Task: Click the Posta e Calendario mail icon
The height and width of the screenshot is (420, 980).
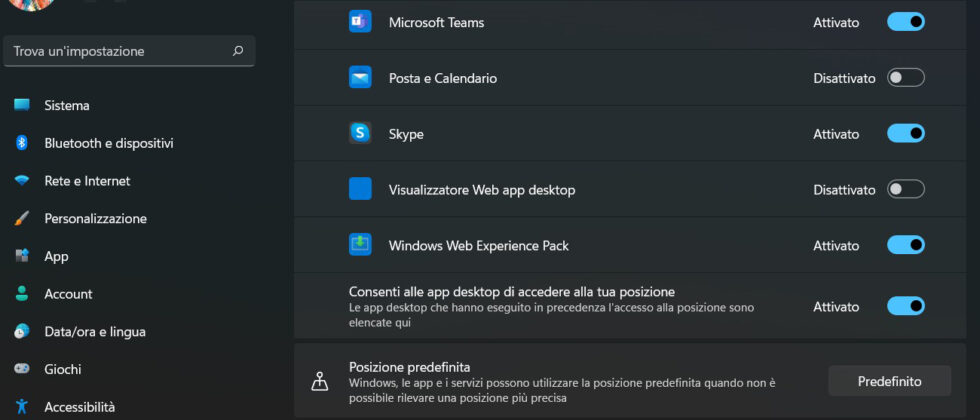Action: click(x=360, y=78)
